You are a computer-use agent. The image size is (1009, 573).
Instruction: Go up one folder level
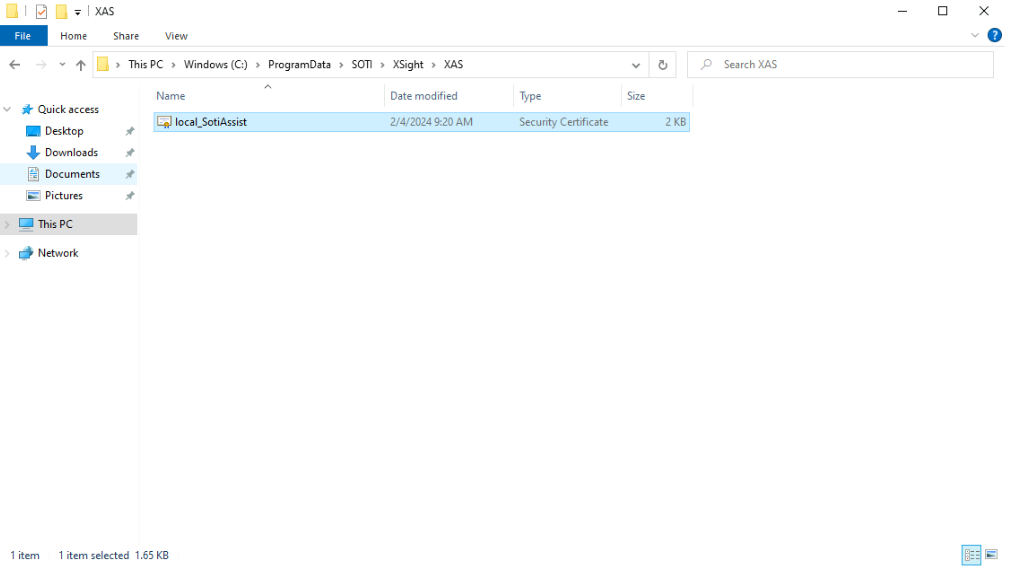(80, 64)
